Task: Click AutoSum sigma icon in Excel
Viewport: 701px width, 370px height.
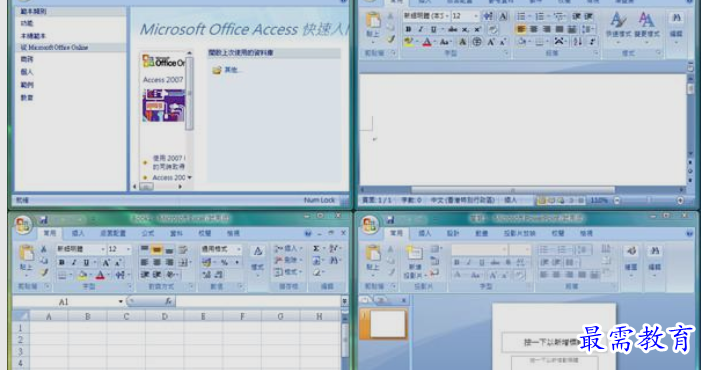Action: tap(317, 248)
